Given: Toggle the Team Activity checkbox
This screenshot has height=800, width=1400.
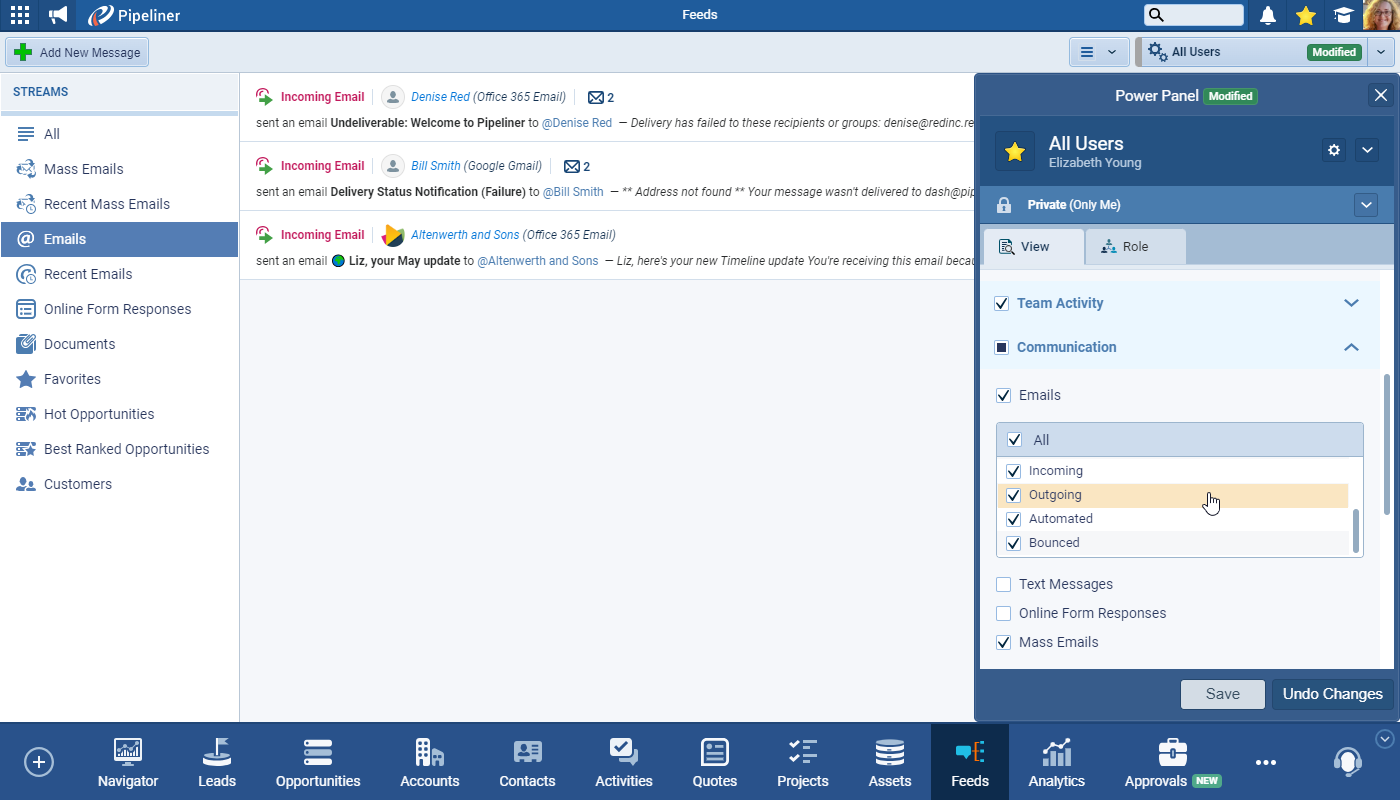Looking at the screenshot, I should pos(1002,303).
